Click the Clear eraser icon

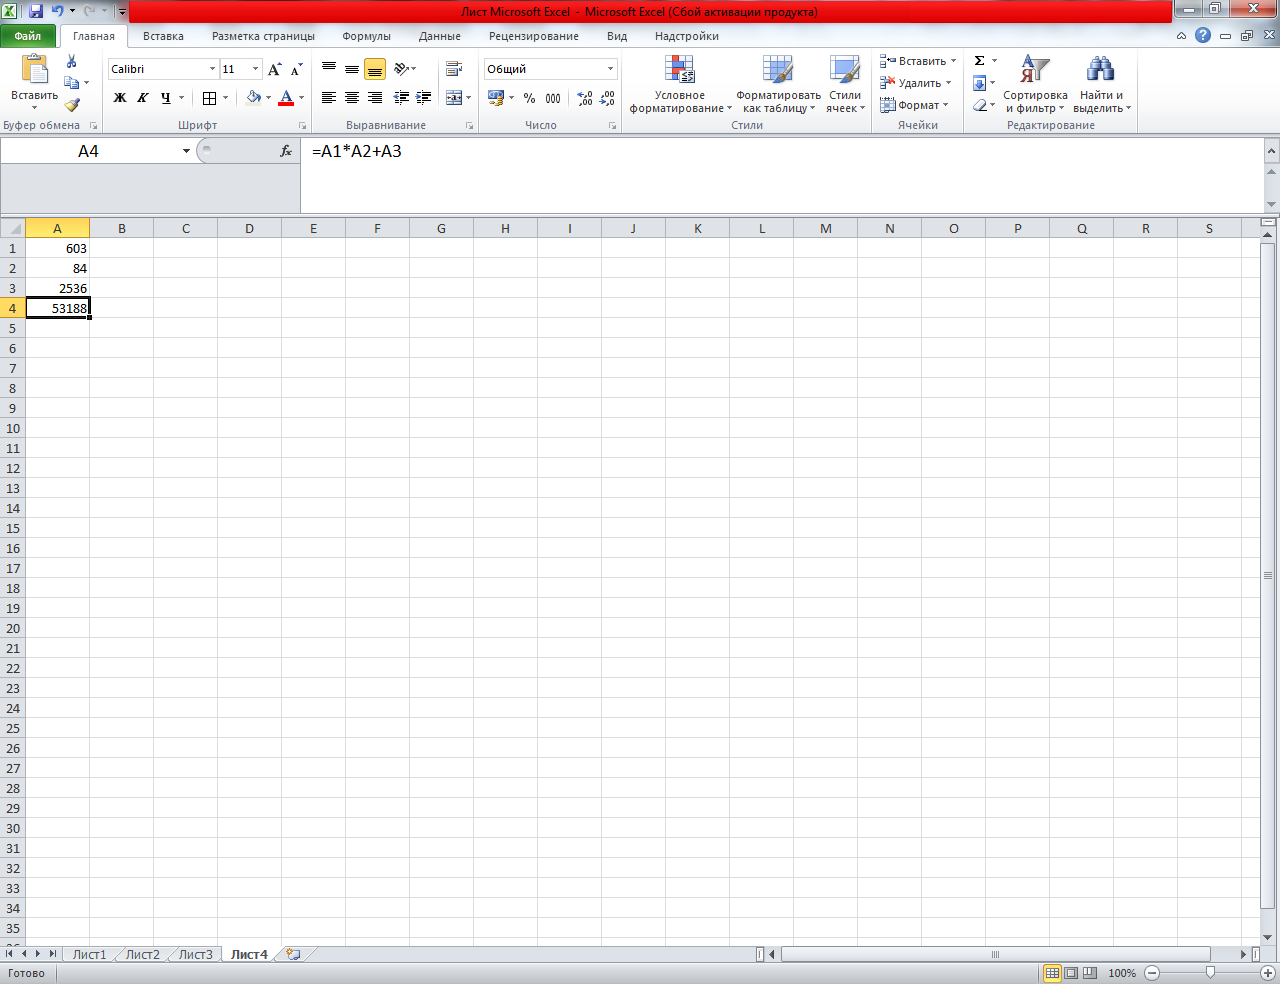click(x=980, y=105)
